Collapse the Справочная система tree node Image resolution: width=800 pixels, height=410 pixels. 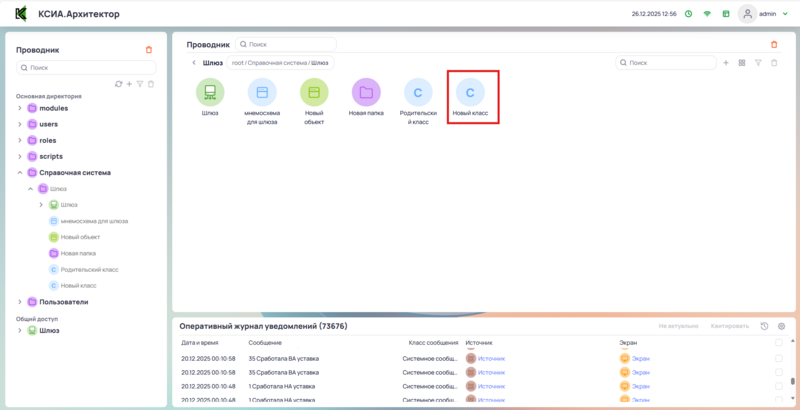pyautogui.click(x=20, y=172)
